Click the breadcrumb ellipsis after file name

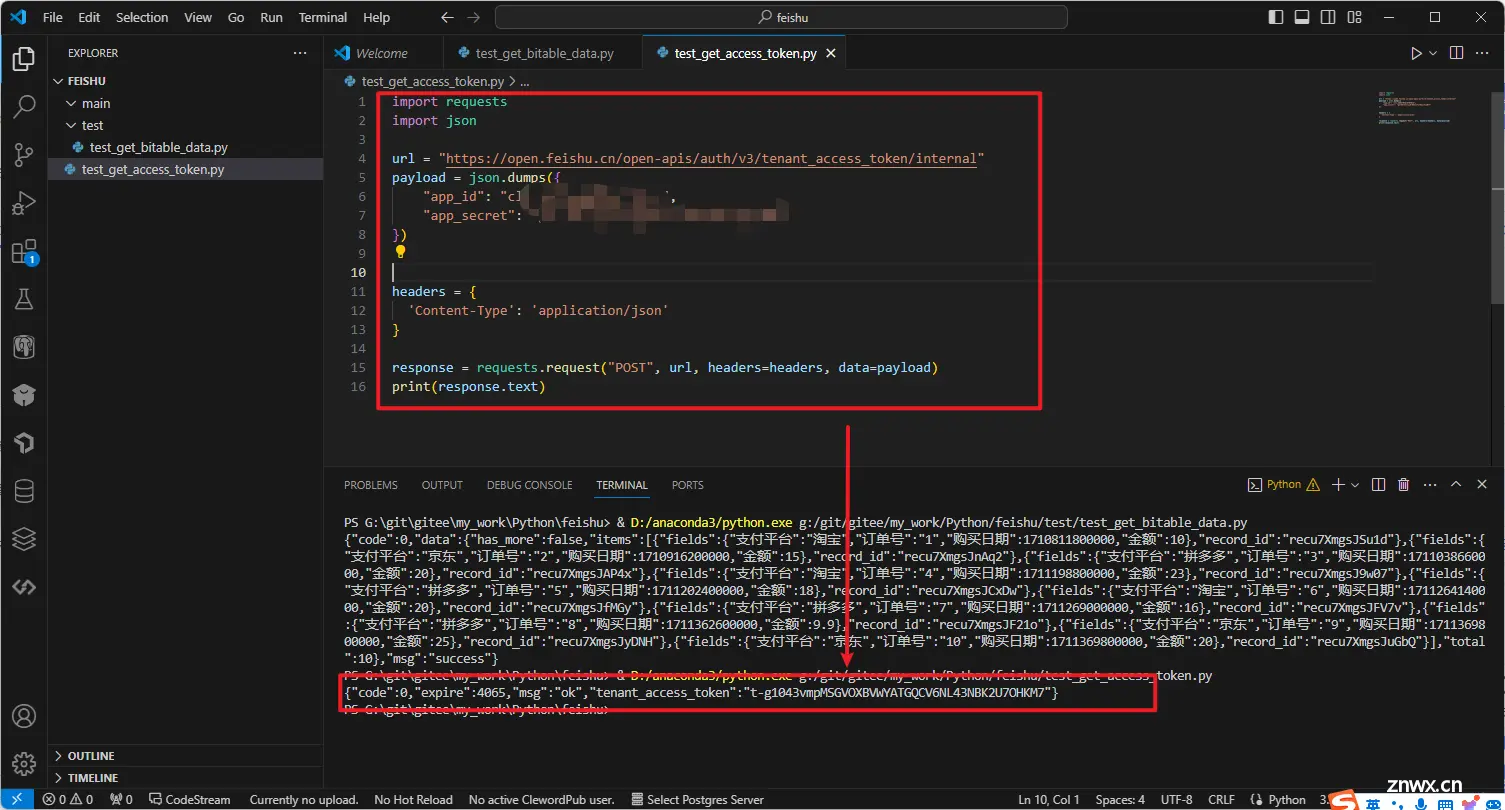click(525, 81)
